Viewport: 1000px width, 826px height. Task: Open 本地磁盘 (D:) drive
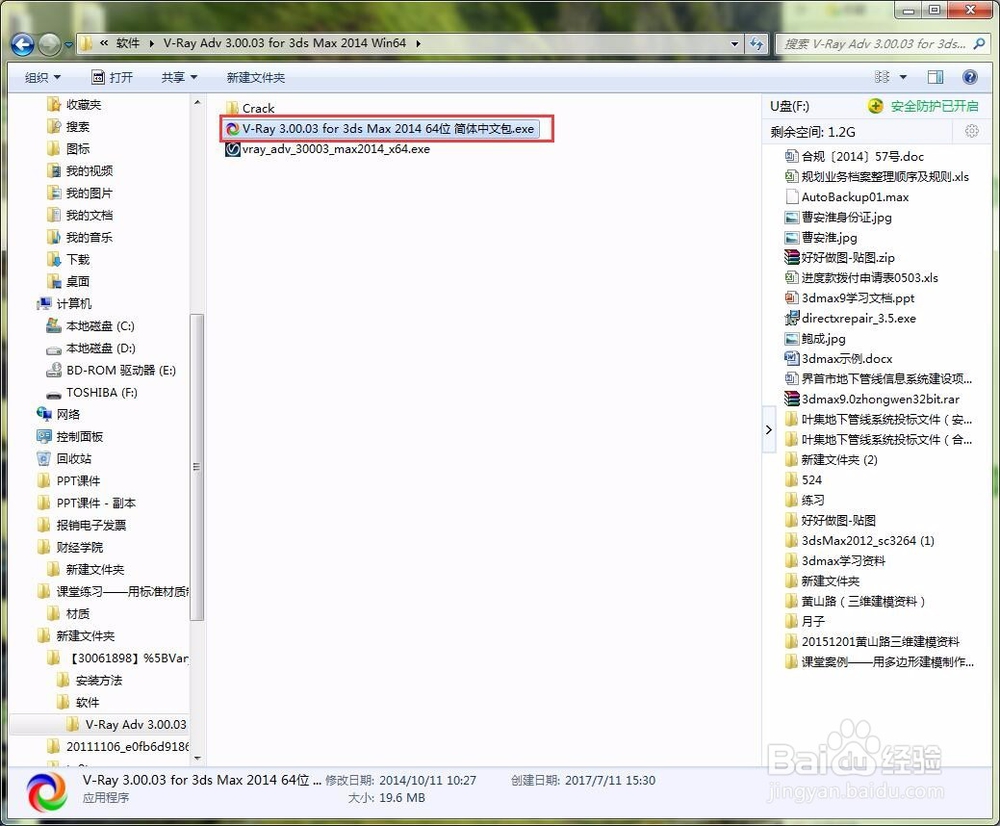(x=90, y=348)
